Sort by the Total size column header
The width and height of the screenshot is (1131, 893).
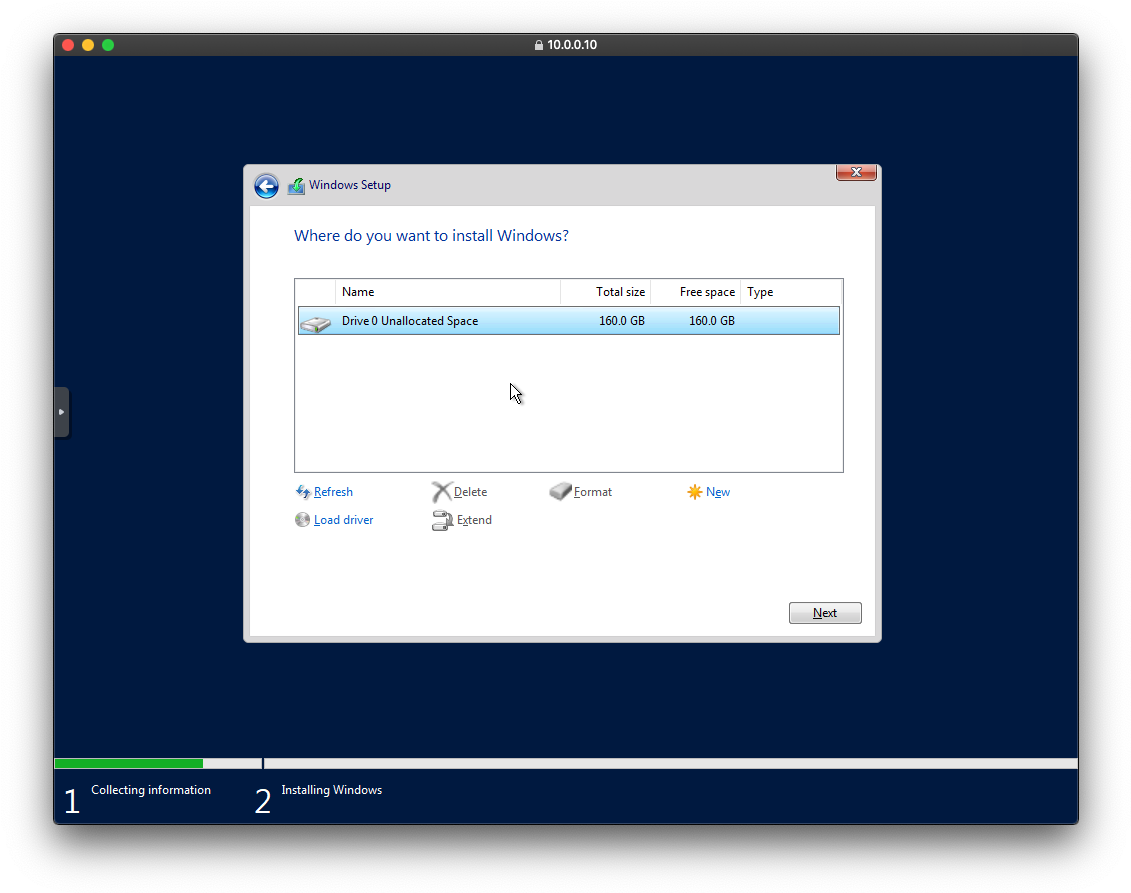606,292
